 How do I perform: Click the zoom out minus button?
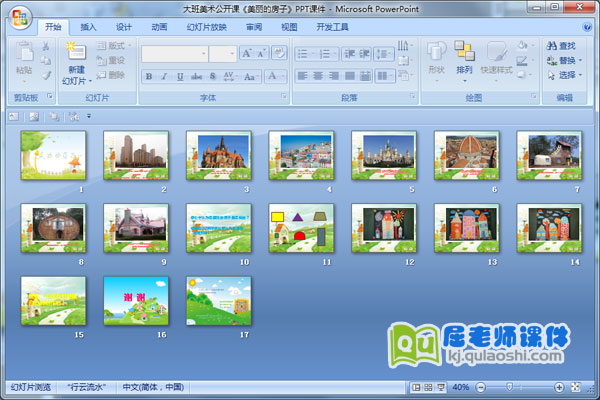tap(478, 387)
